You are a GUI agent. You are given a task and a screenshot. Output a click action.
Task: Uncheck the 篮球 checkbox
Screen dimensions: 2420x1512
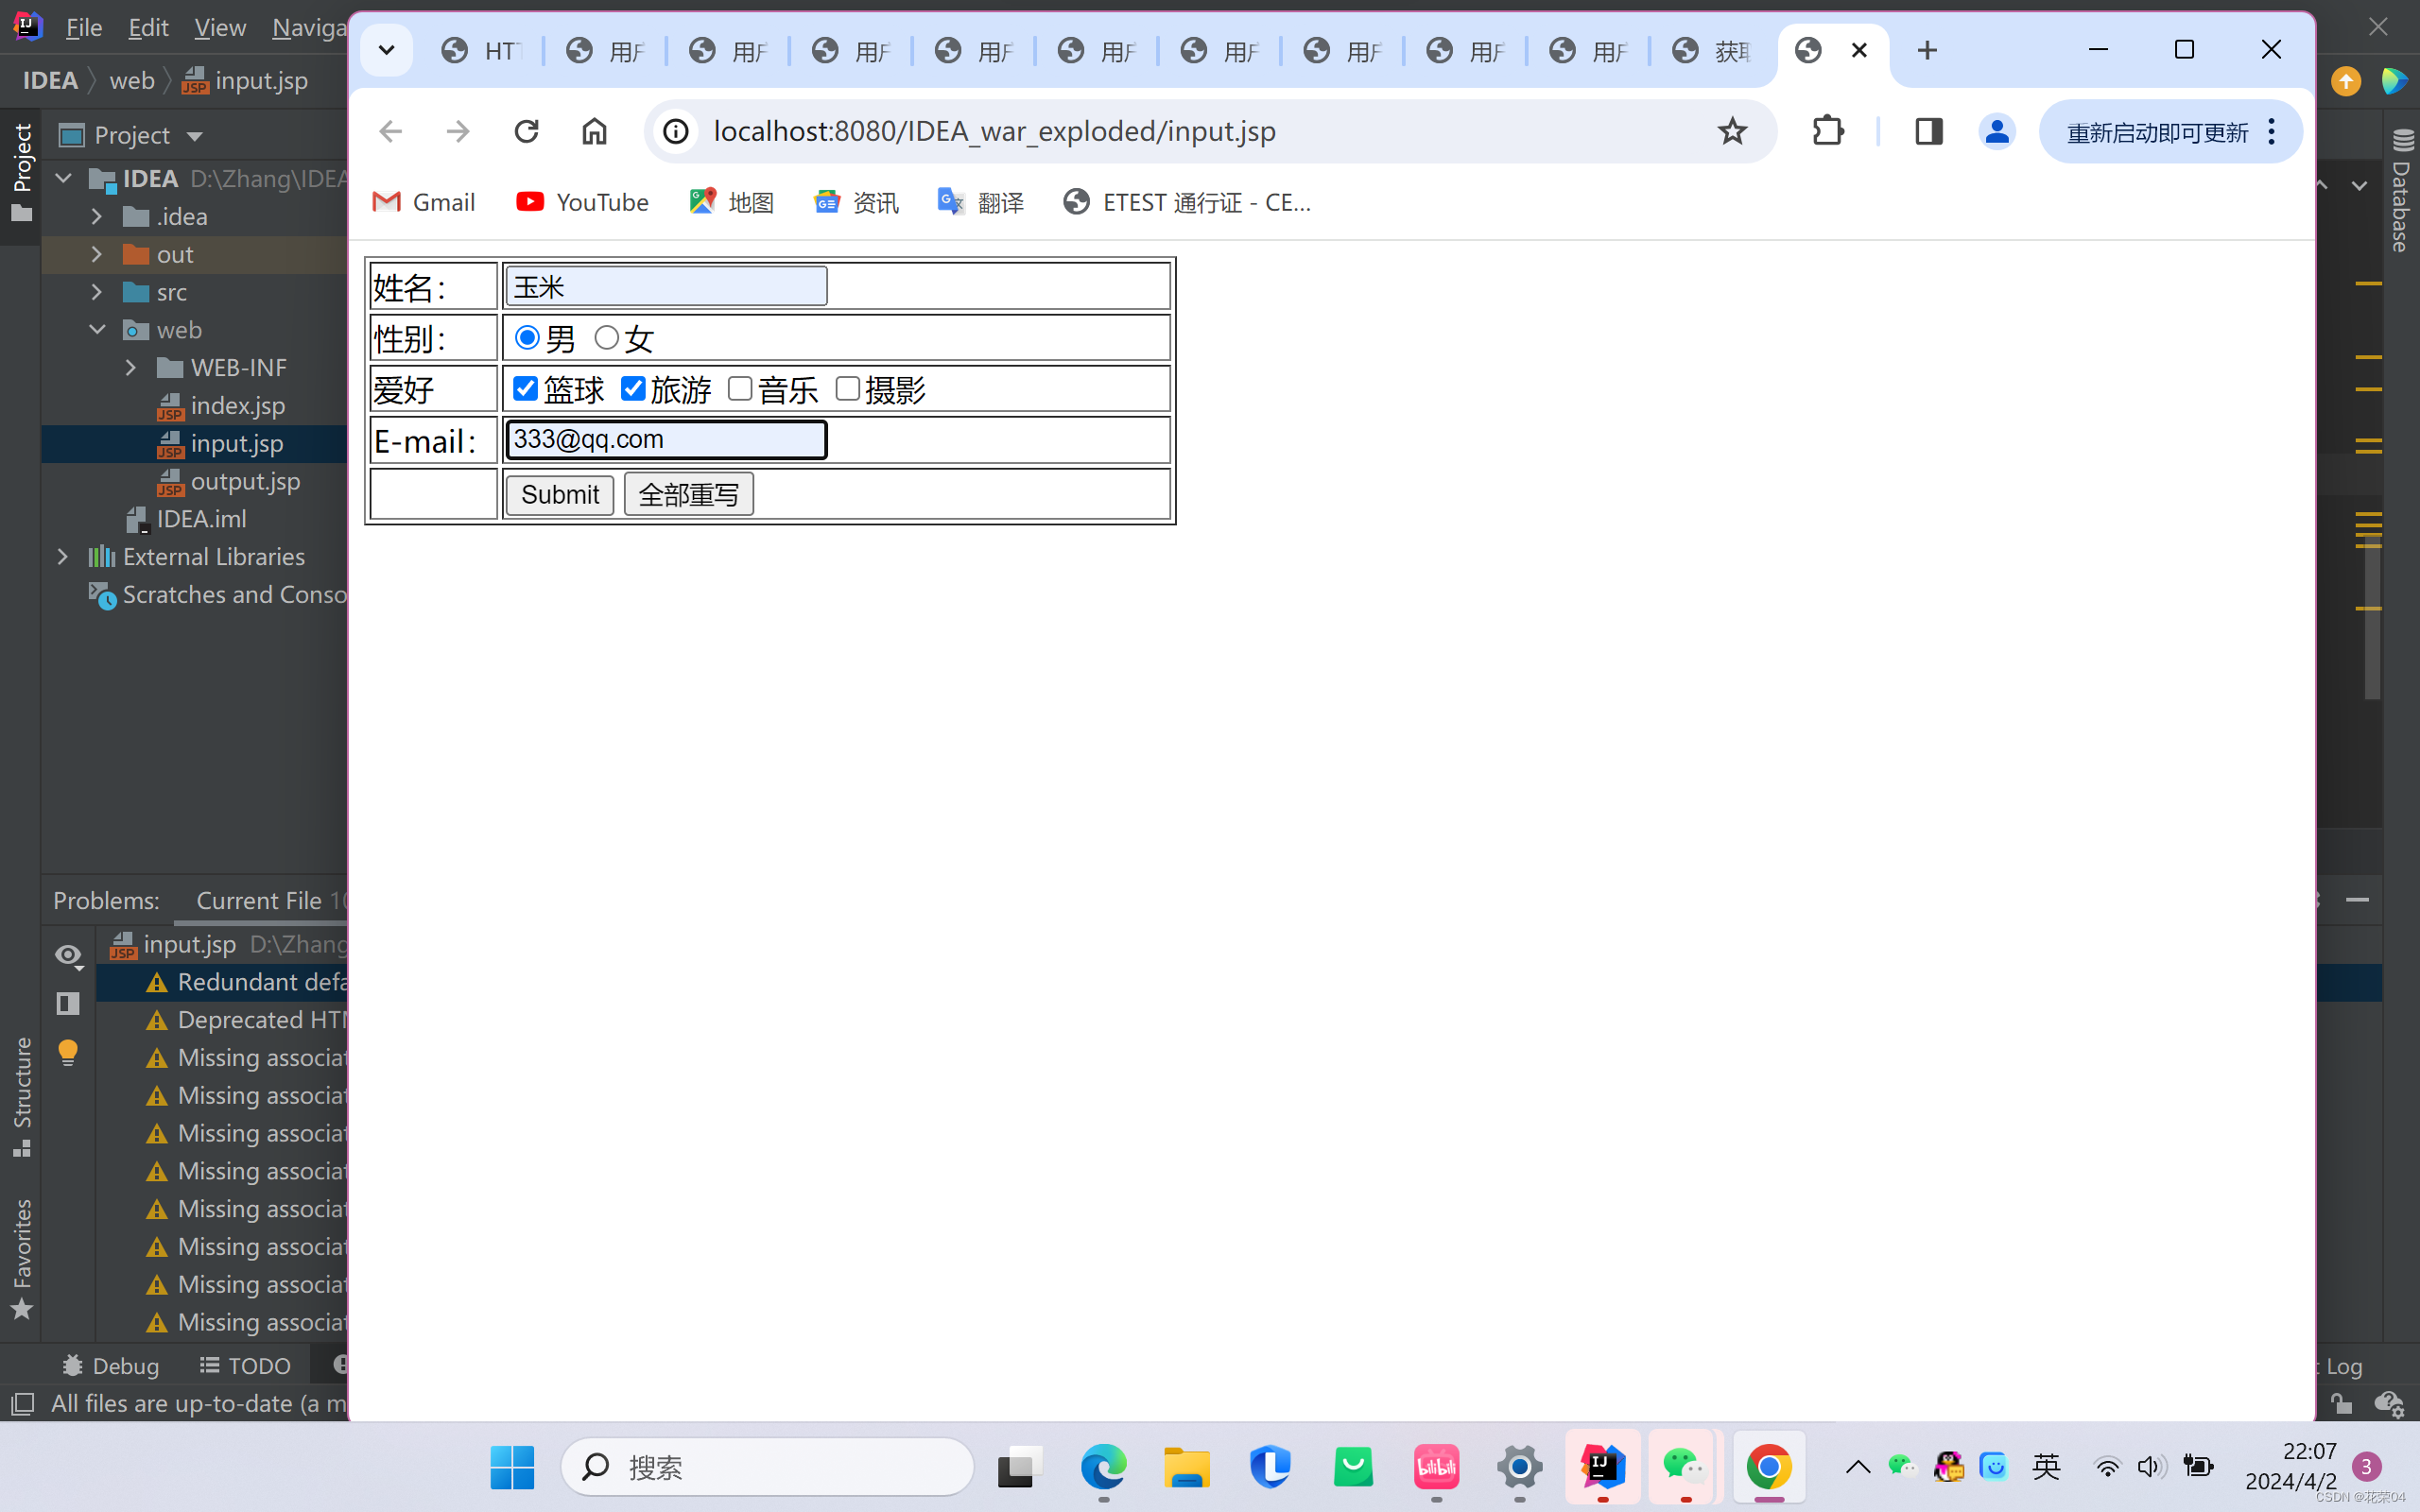(525, 389)
